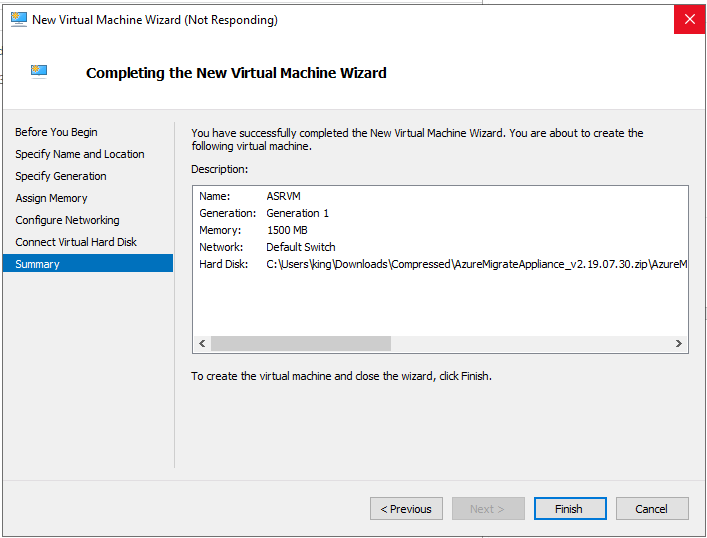Image resolution: width=707 pixels, height=538 pixels.
Task: Click the horizontal scrollbar thumb in description
Action: pyautogui.click(x=301, y=344)
